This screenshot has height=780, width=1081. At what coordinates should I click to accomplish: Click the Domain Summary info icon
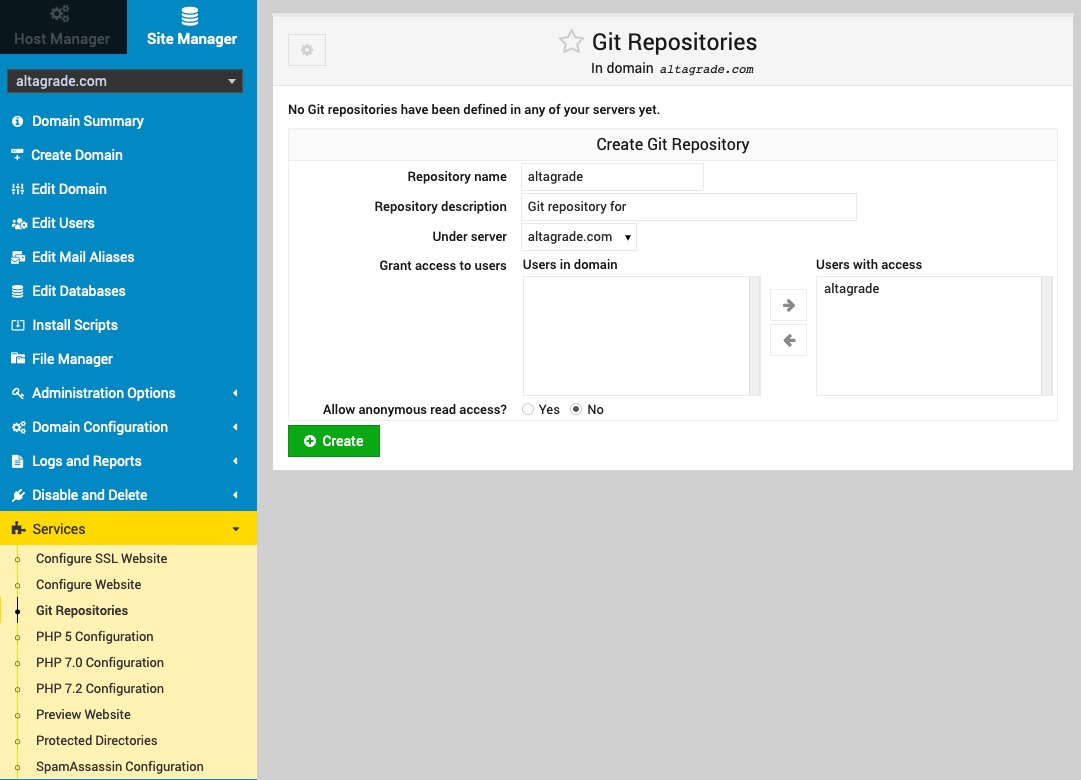18,121
